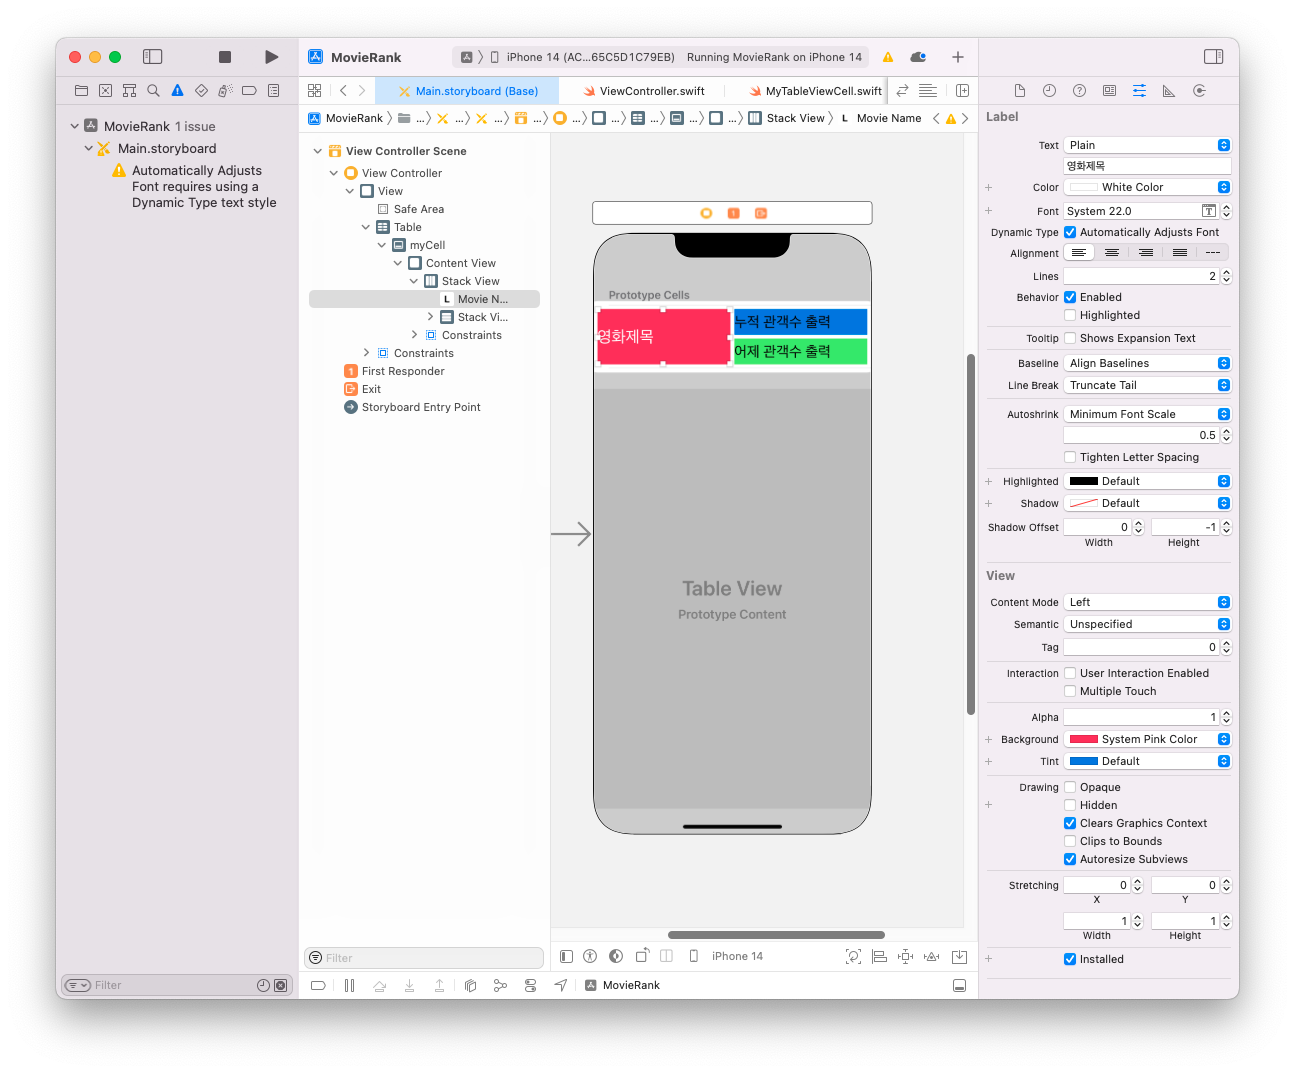The height and width of the screenshot is (1073, 1295).
Task: Toggle Clears Graphics Context checkbox
Action: pyautogui.click(x=1070, y=823)
